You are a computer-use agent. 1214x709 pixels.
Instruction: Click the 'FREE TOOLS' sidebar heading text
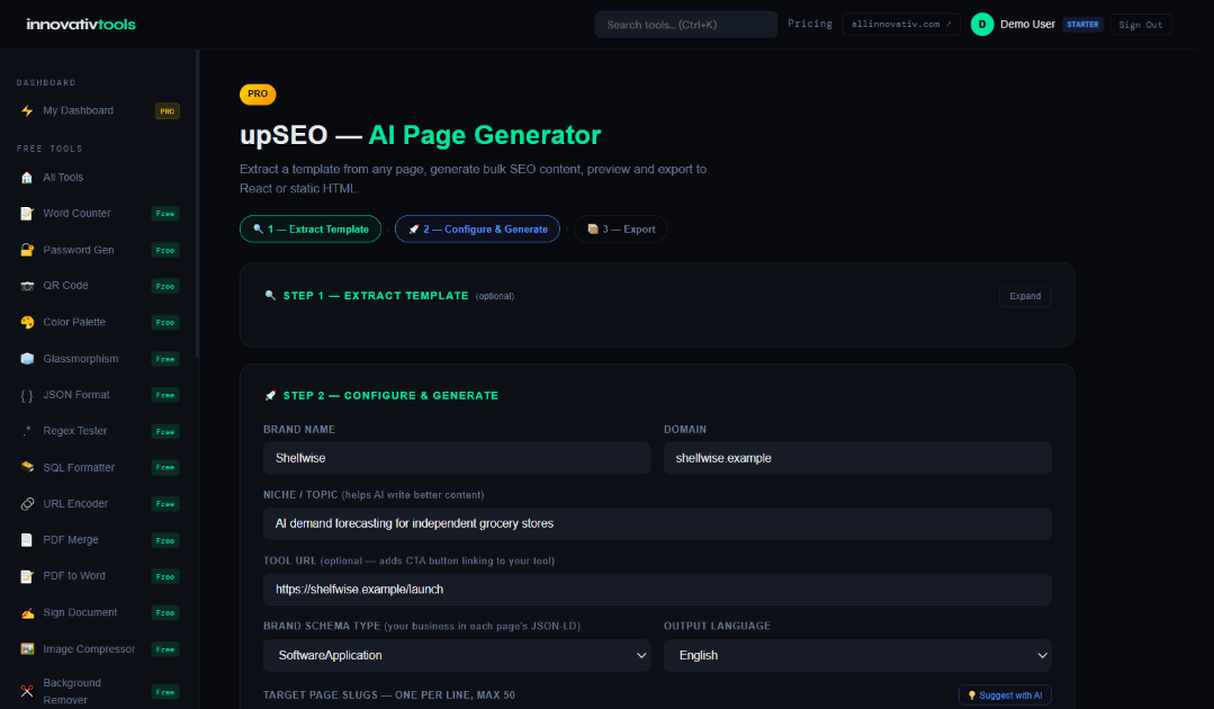point(50,149)
